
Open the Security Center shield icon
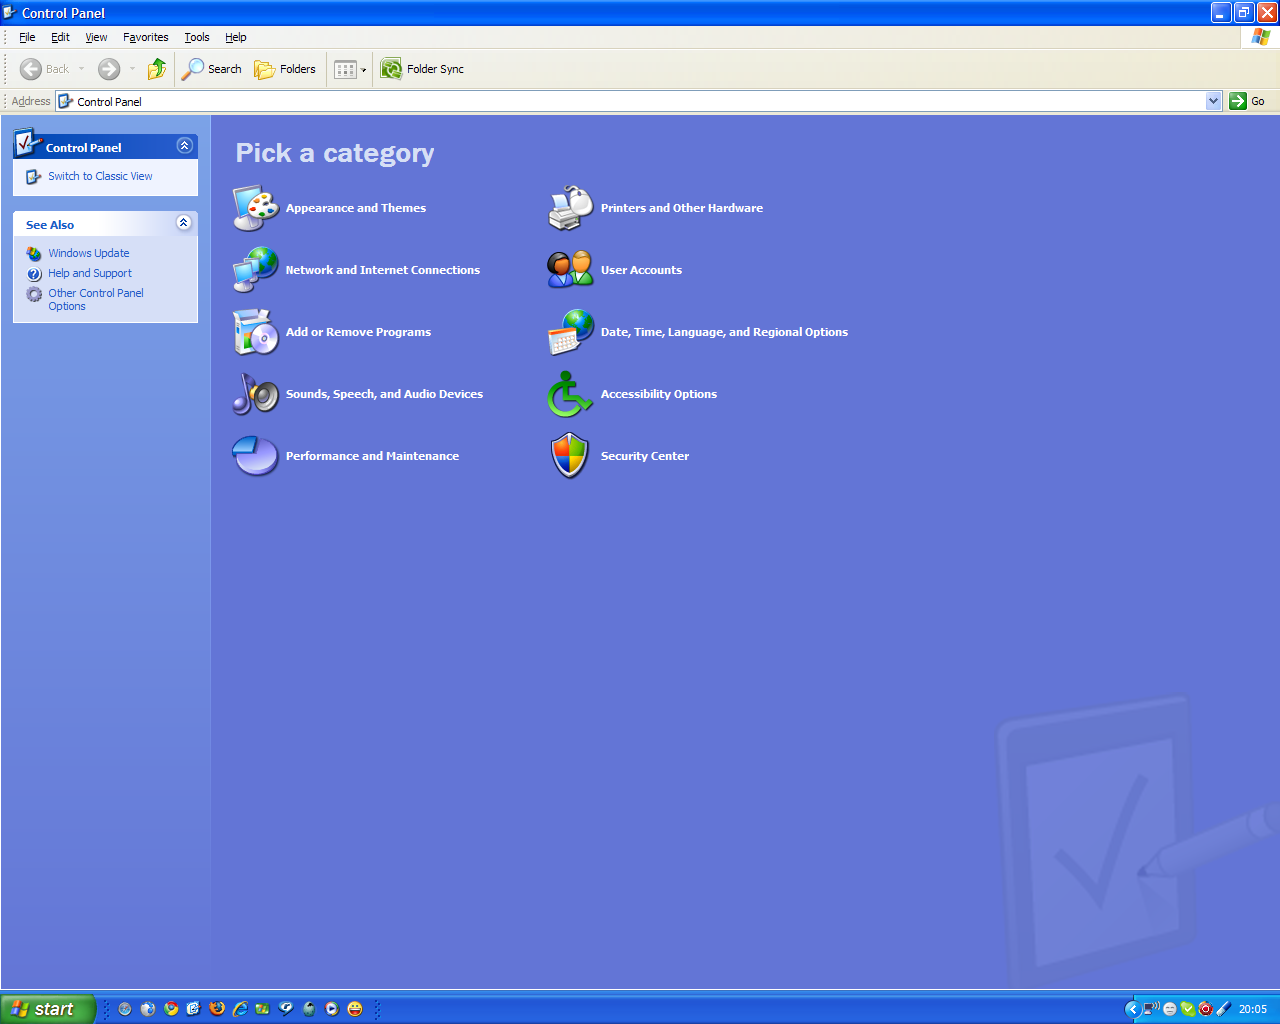tap(571, 456)
